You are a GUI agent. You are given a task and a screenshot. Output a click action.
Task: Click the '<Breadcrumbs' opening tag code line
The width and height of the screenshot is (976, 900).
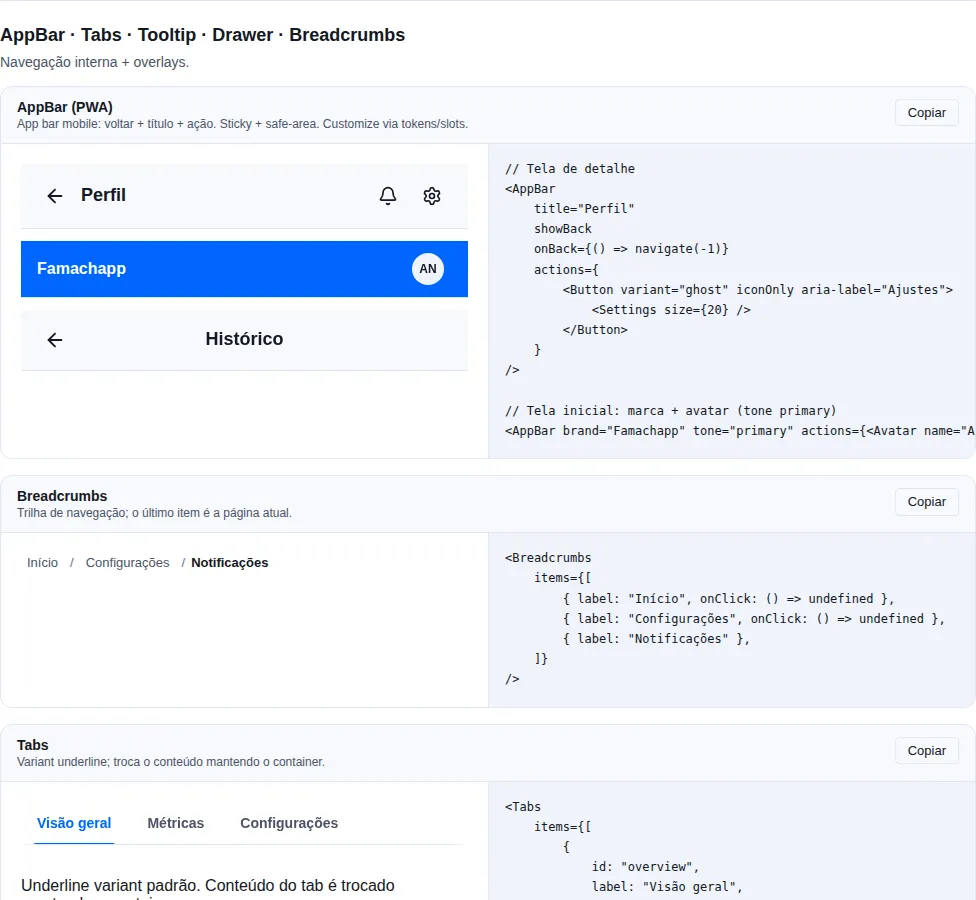pyautogui.click(x=548, y=558)
